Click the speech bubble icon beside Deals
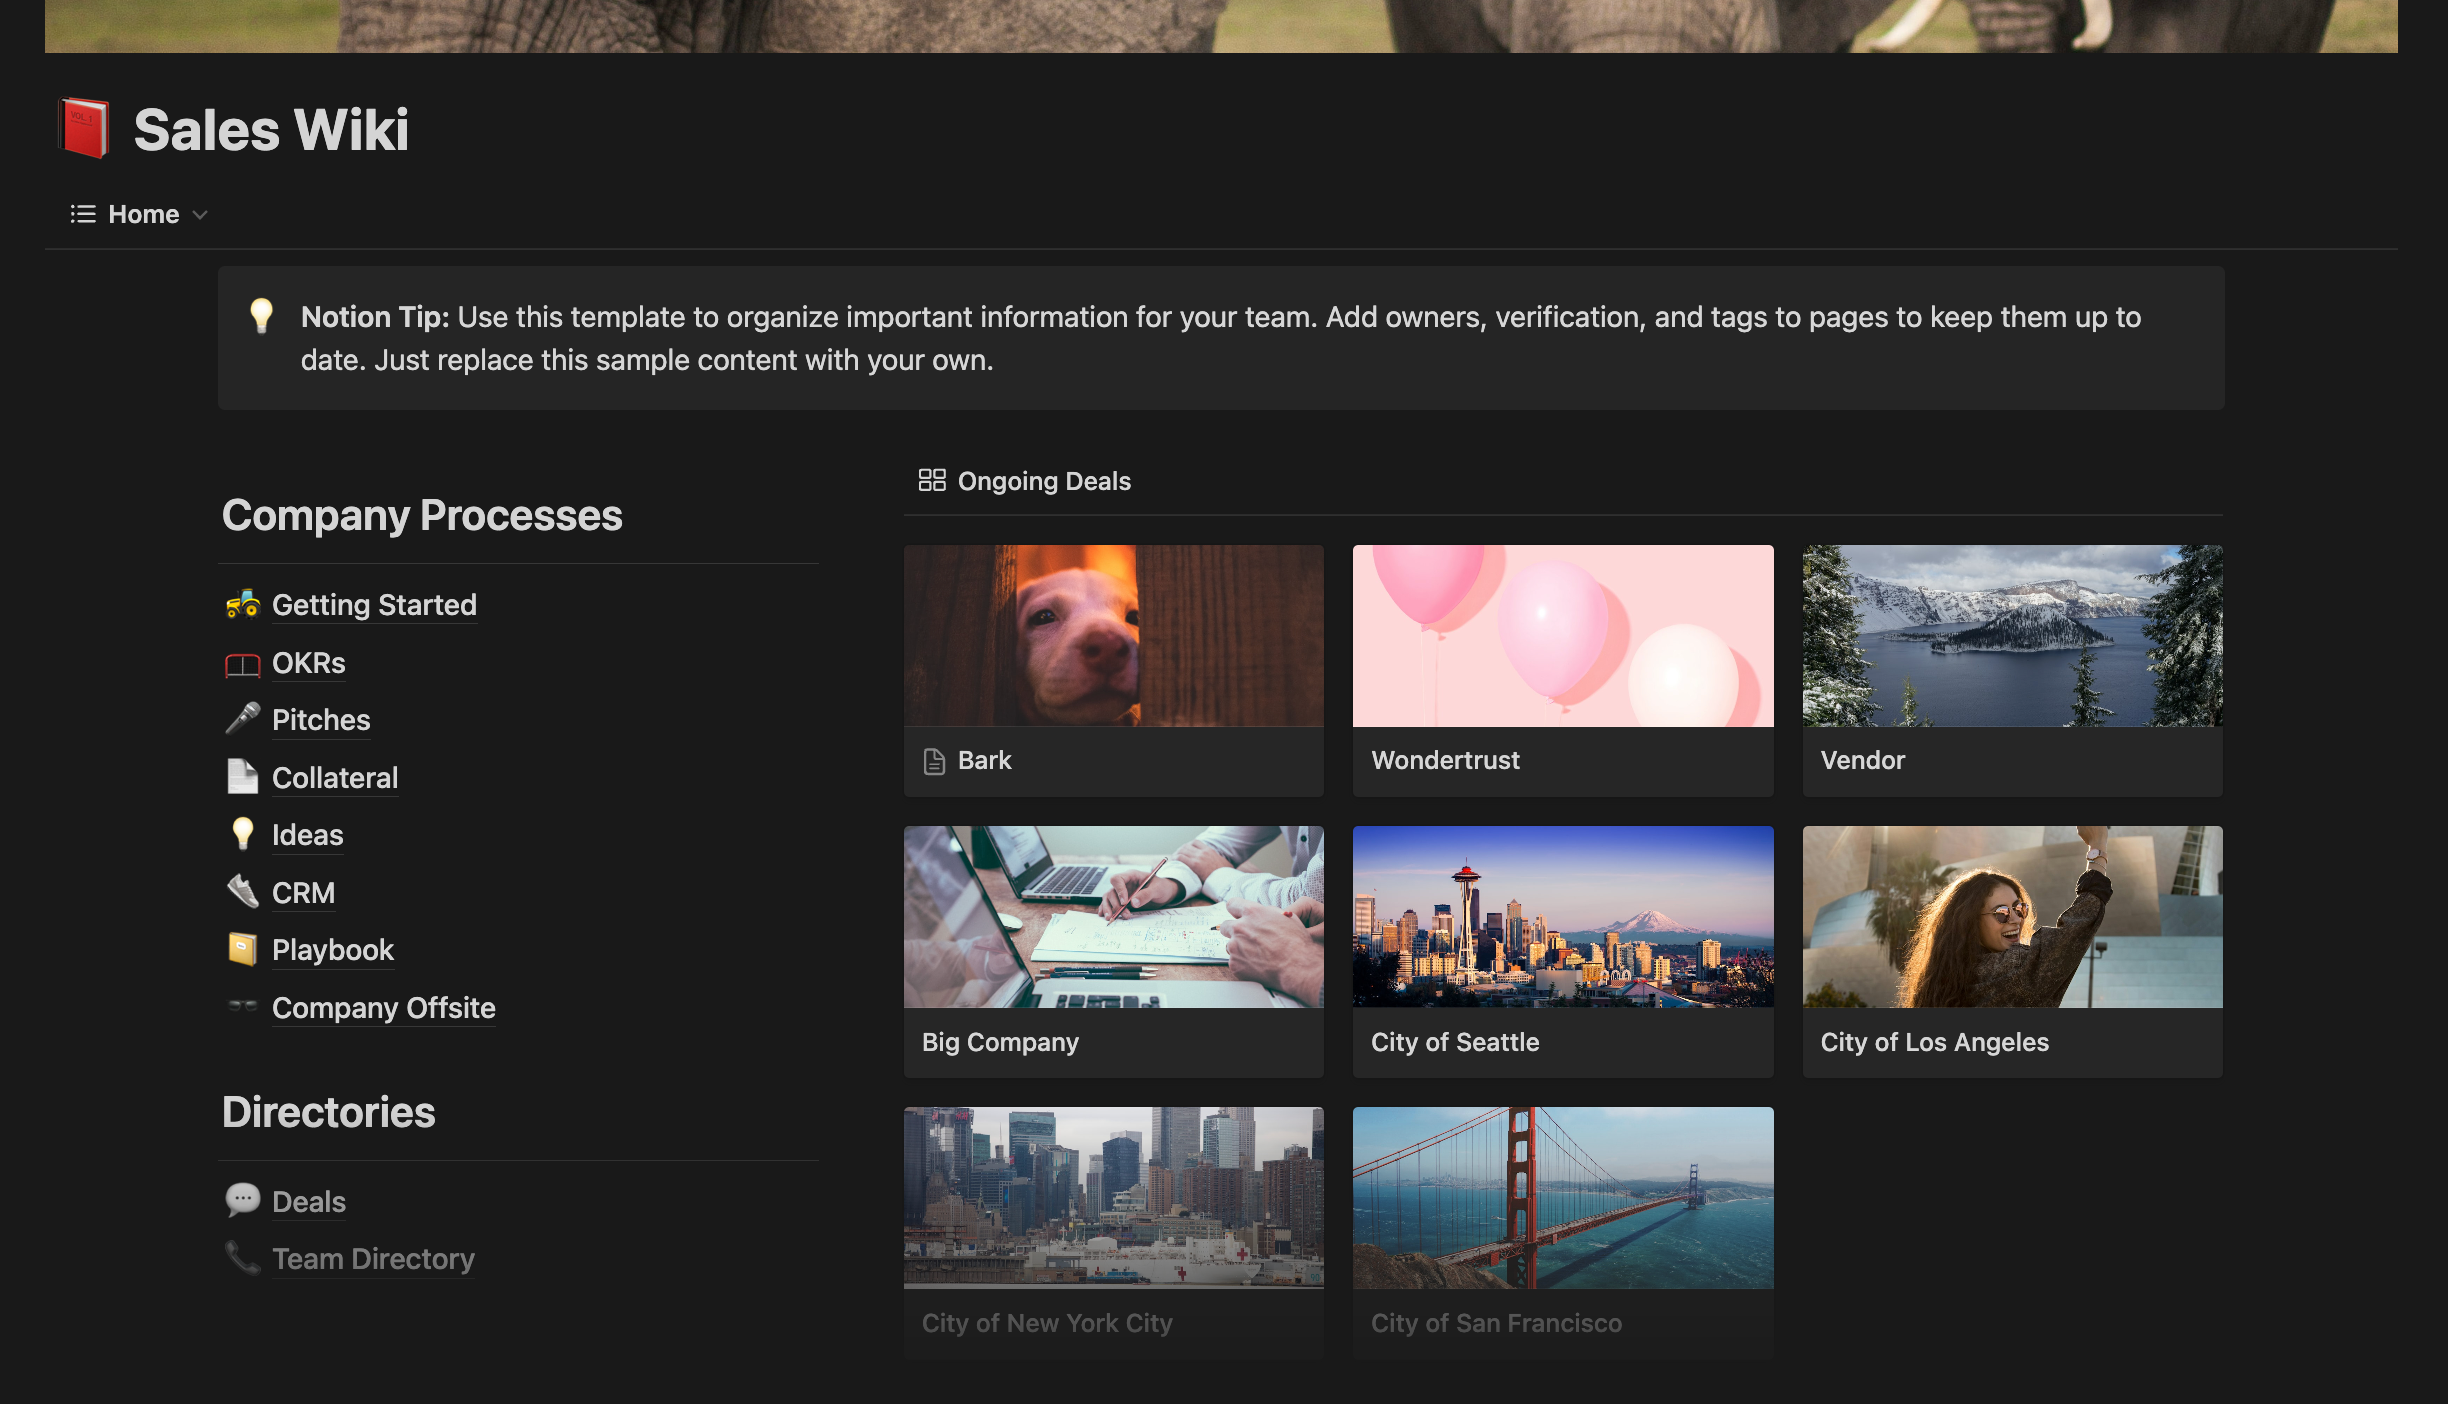 tap(242, 1200)
